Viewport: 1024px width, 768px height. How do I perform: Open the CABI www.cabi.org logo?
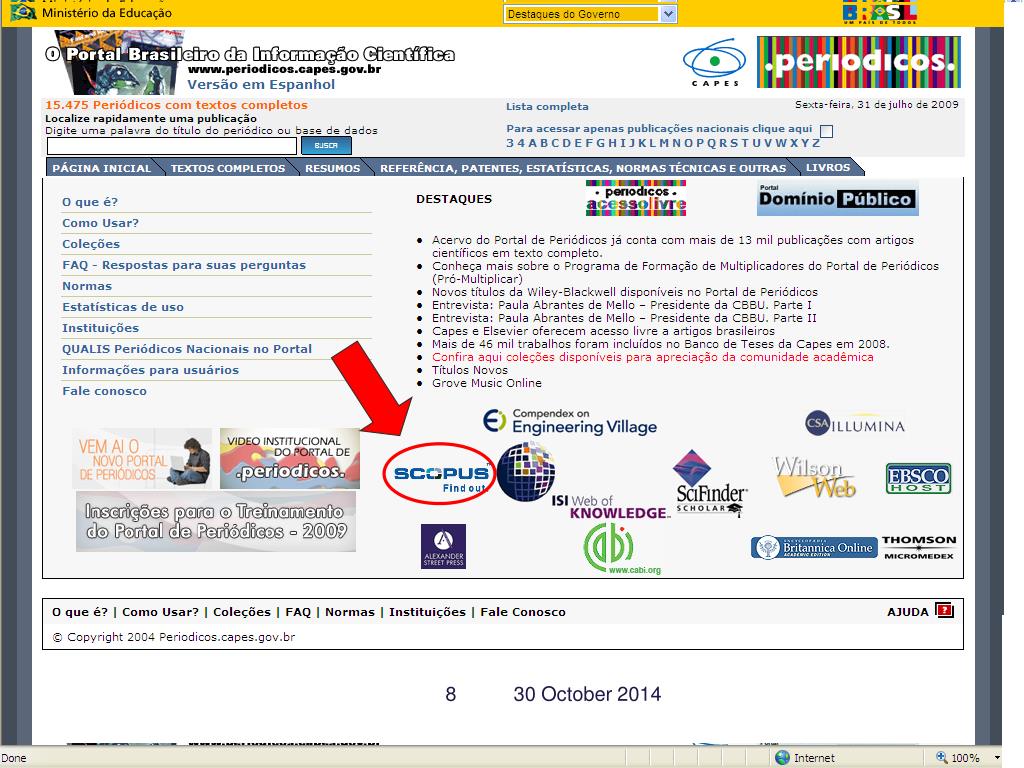[622, 550]
